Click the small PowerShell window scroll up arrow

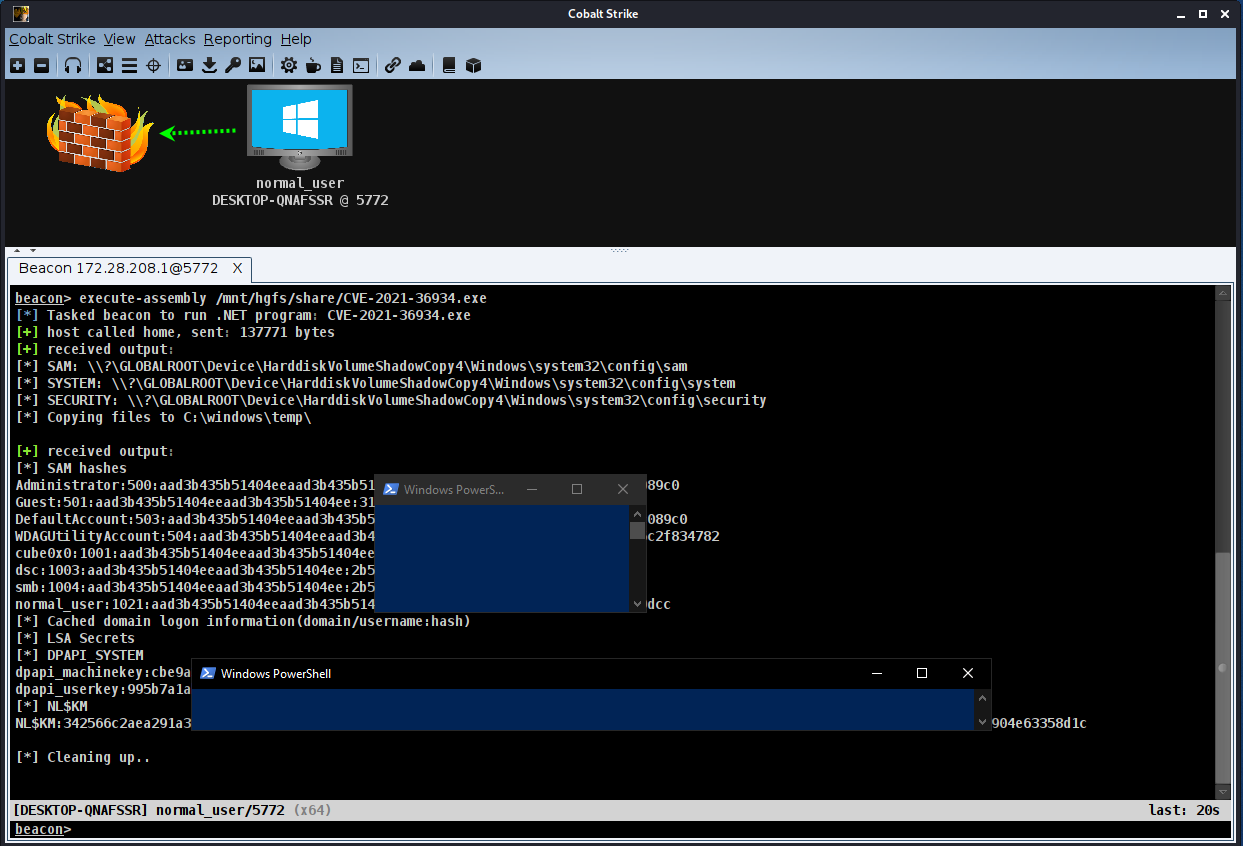click(638, 513)
